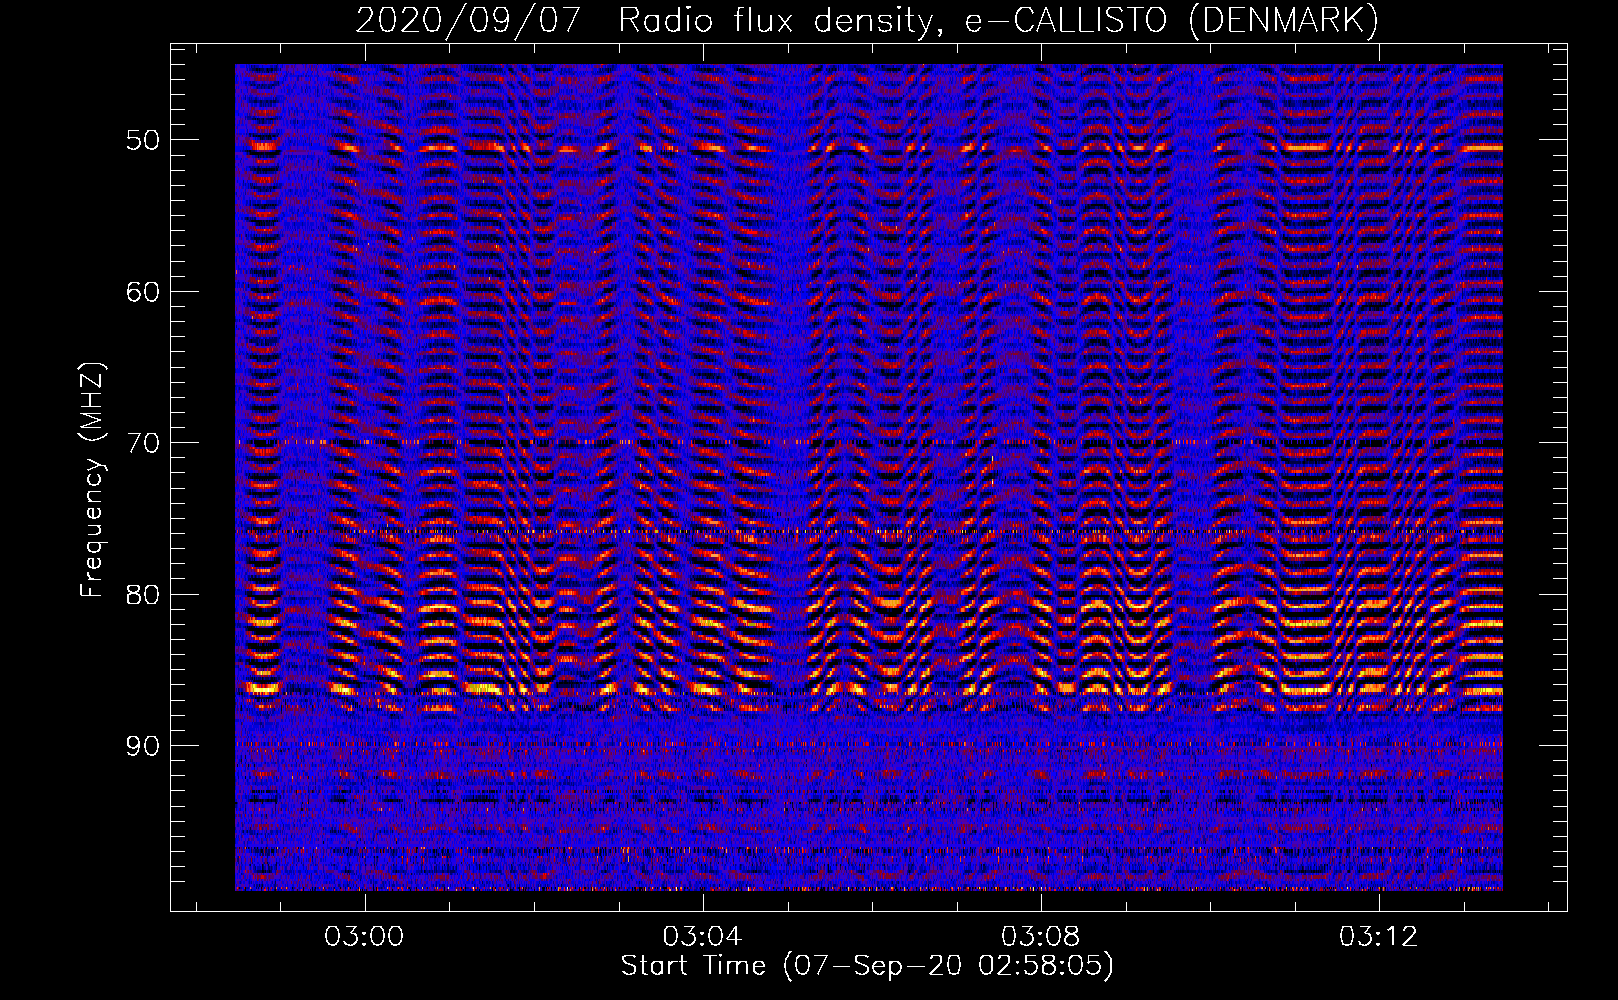Click the 50 MHz frequency tick label
This screenshot has height=1000, width=1618.
142,140
